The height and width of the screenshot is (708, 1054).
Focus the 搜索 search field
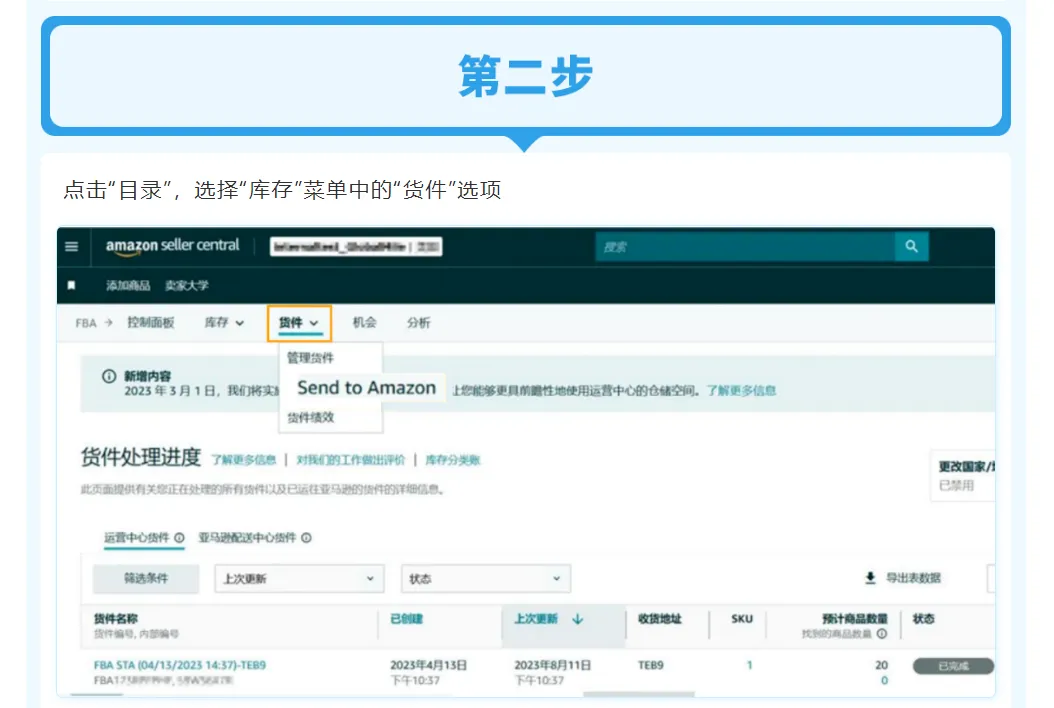(x=745, y=247)
